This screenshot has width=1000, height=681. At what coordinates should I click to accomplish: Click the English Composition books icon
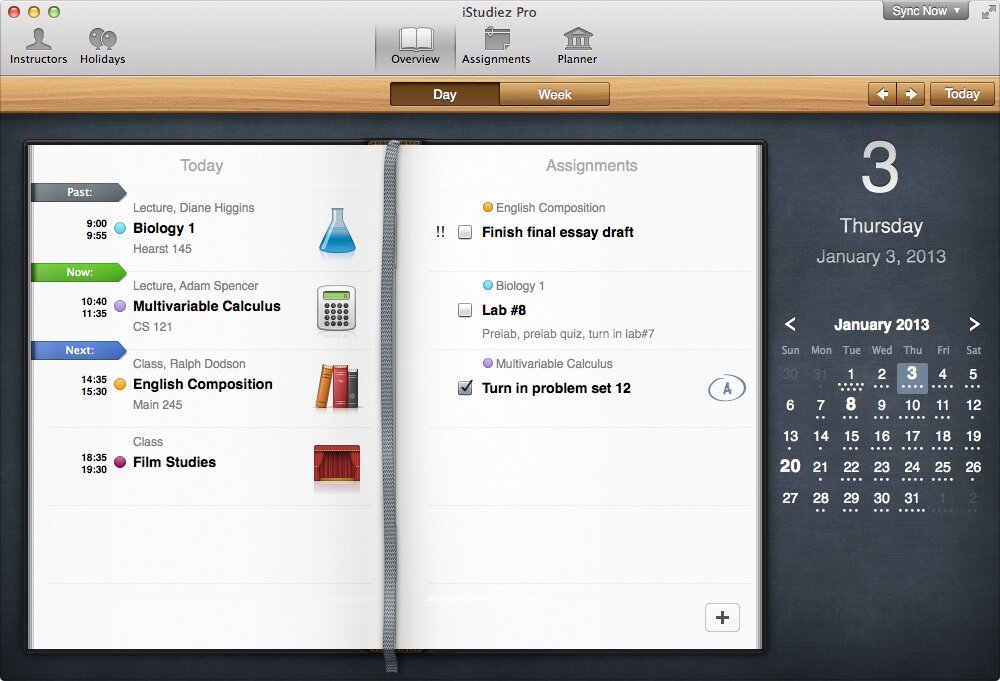pyautogui.click(x=337, y=386)
